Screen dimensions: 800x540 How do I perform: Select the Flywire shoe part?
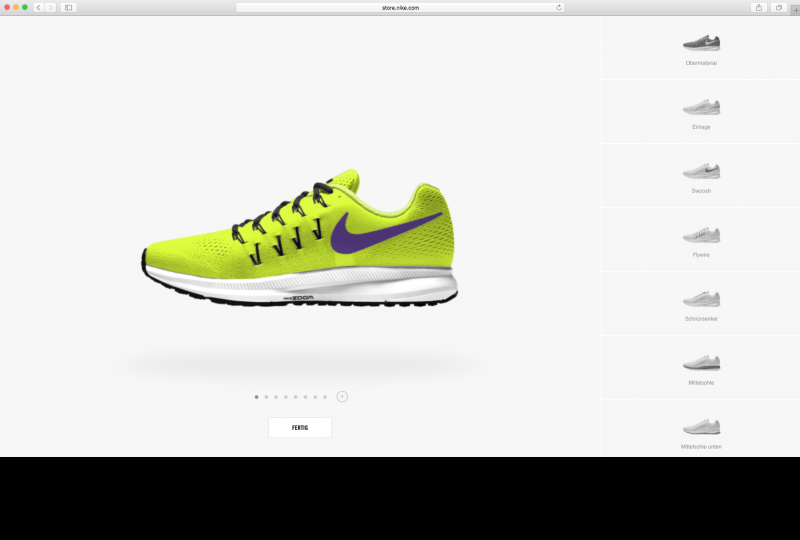(x=701, y=236)
